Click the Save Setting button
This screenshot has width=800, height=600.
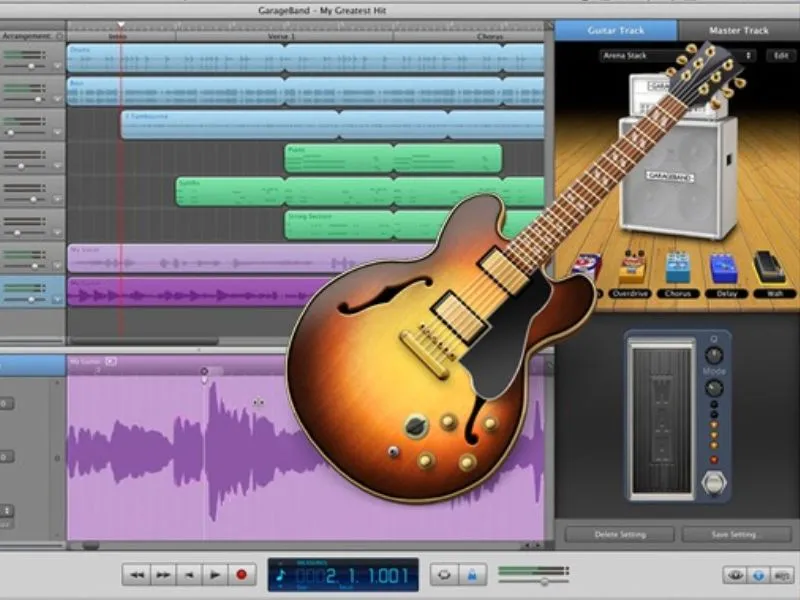736,535
